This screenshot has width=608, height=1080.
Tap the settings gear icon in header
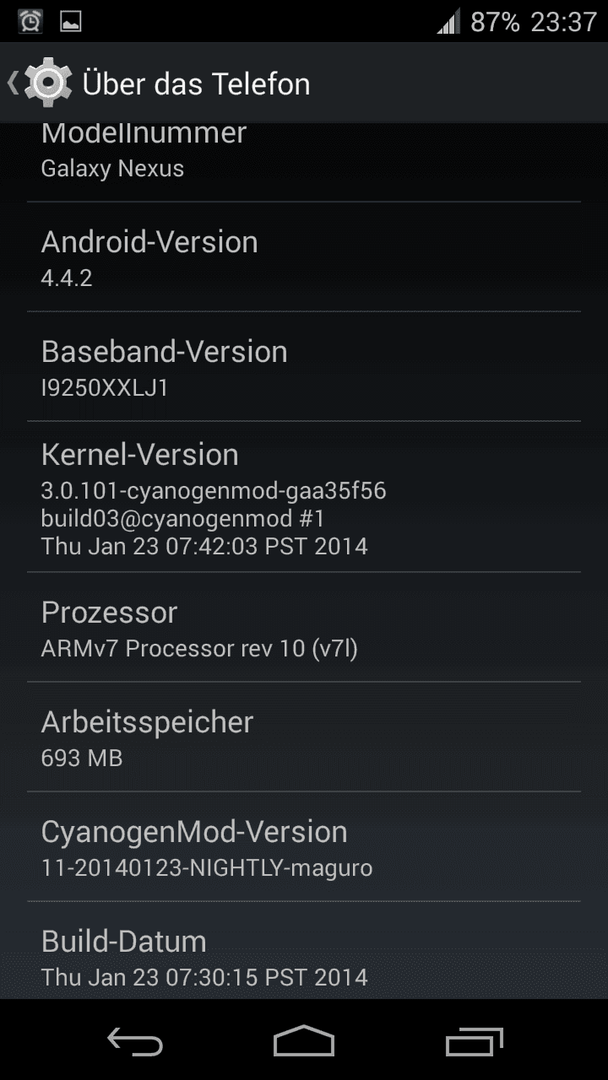48,83
